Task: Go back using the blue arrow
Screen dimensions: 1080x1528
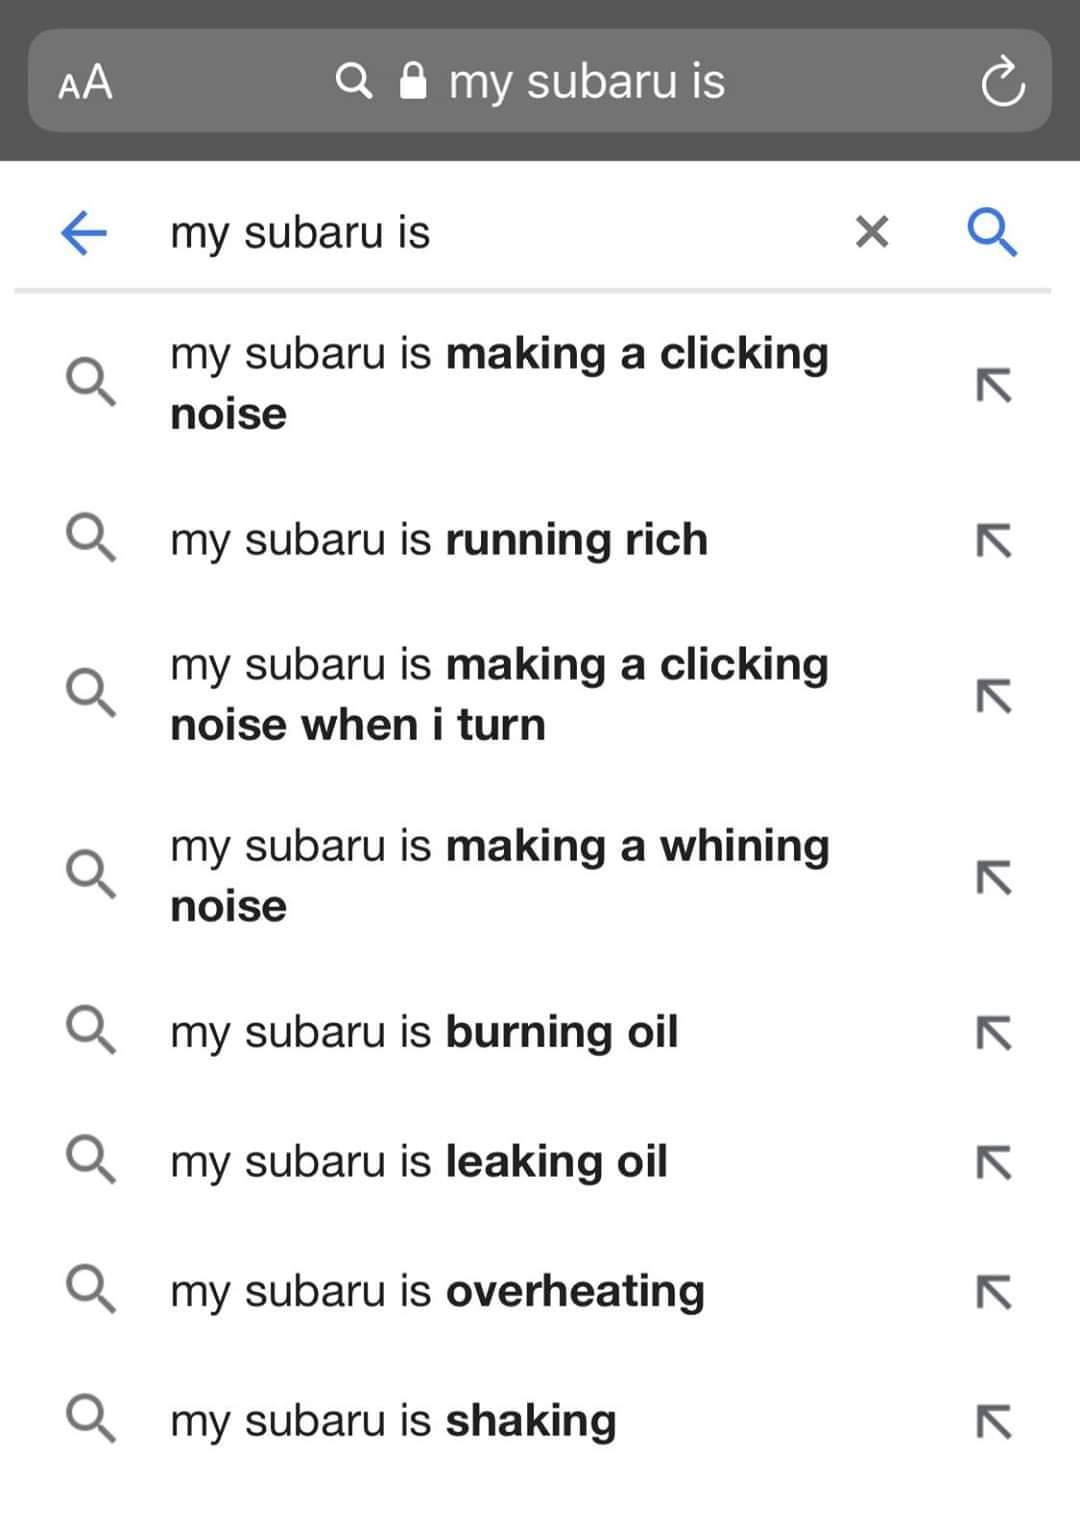Action: (84, 233)
